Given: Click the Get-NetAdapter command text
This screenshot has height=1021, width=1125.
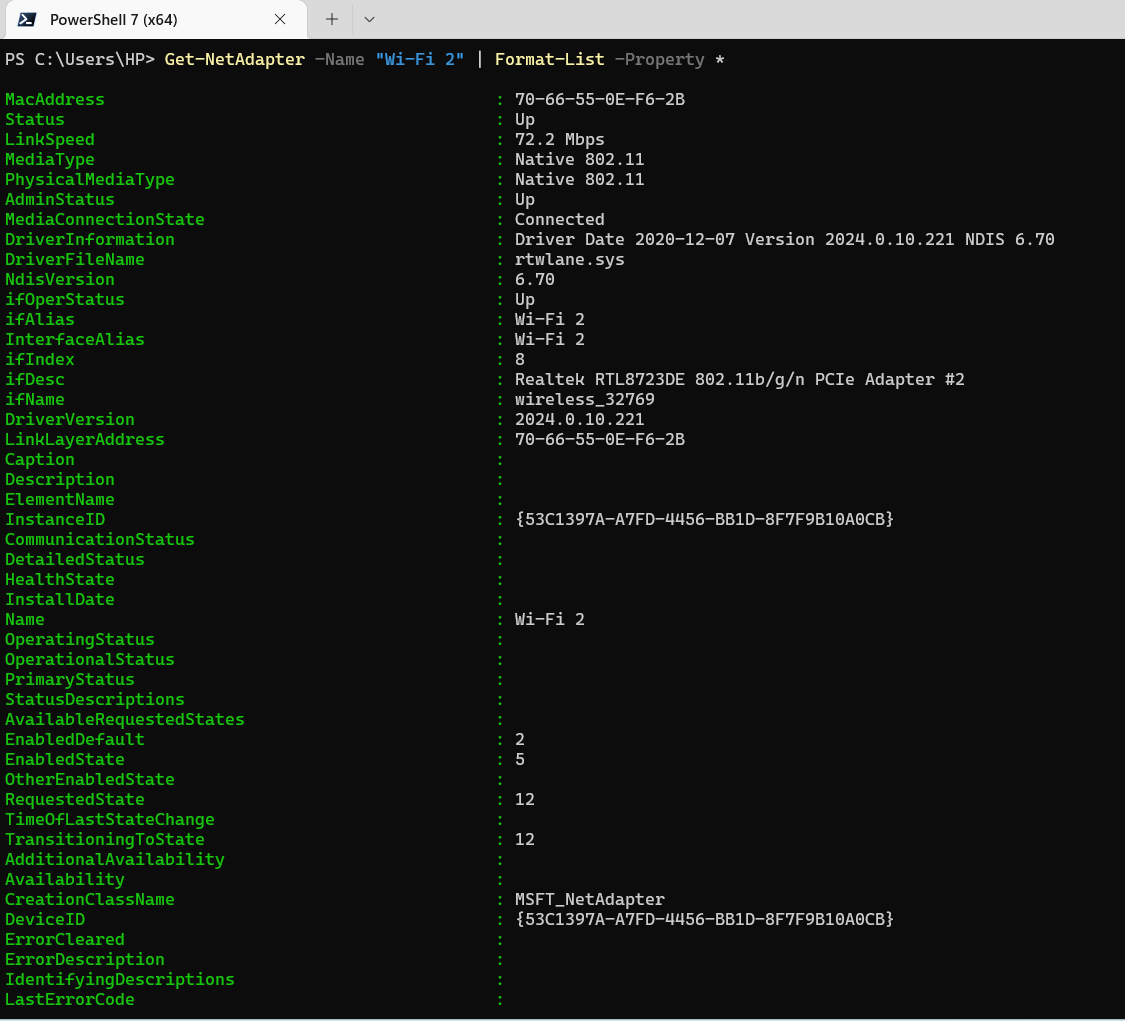Looking at the screenshot, I should 234,59.
